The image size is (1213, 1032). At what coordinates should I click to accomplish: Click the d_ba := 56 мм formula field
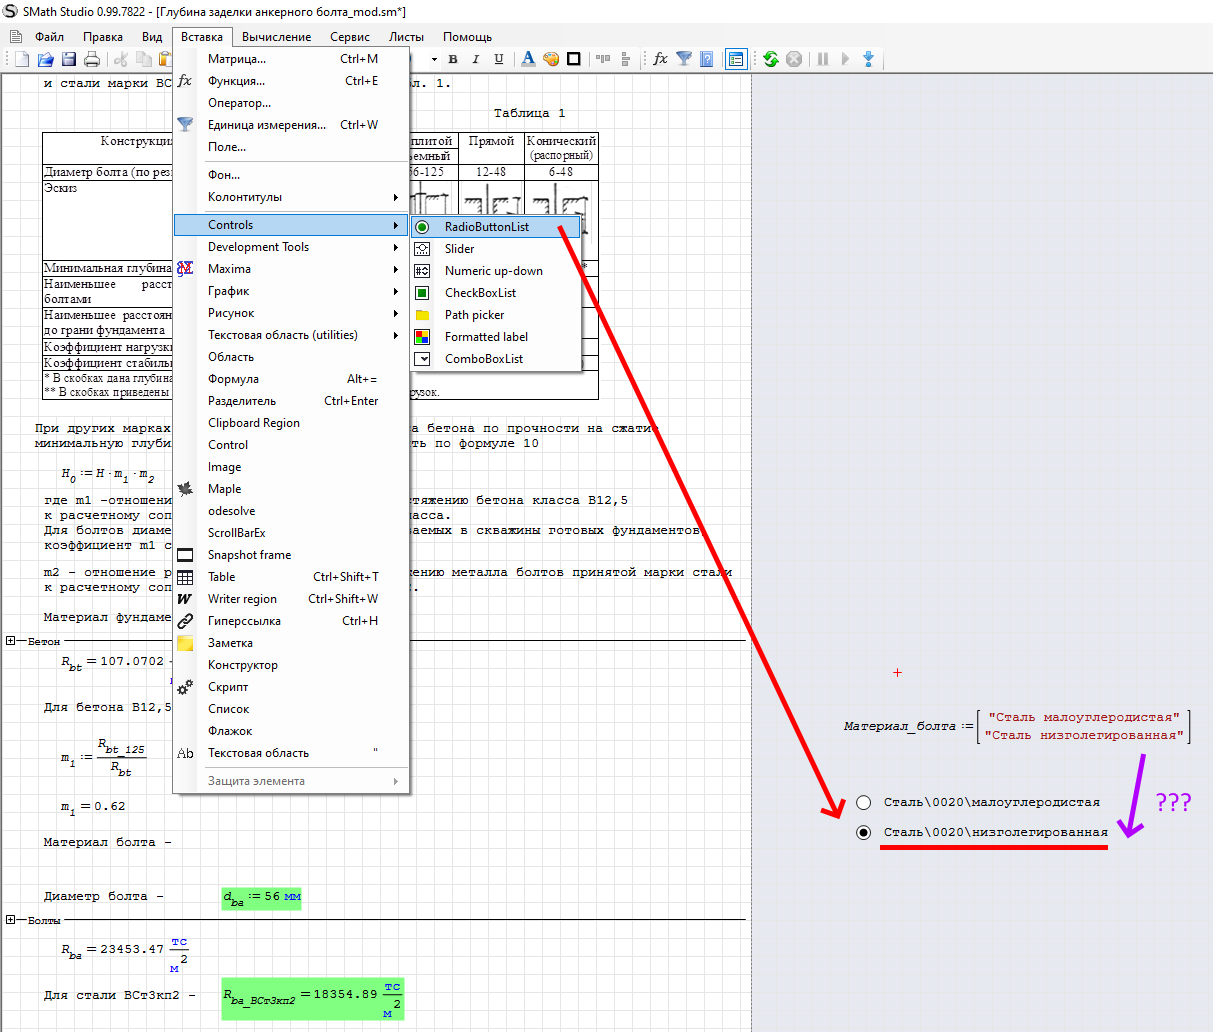261,897
